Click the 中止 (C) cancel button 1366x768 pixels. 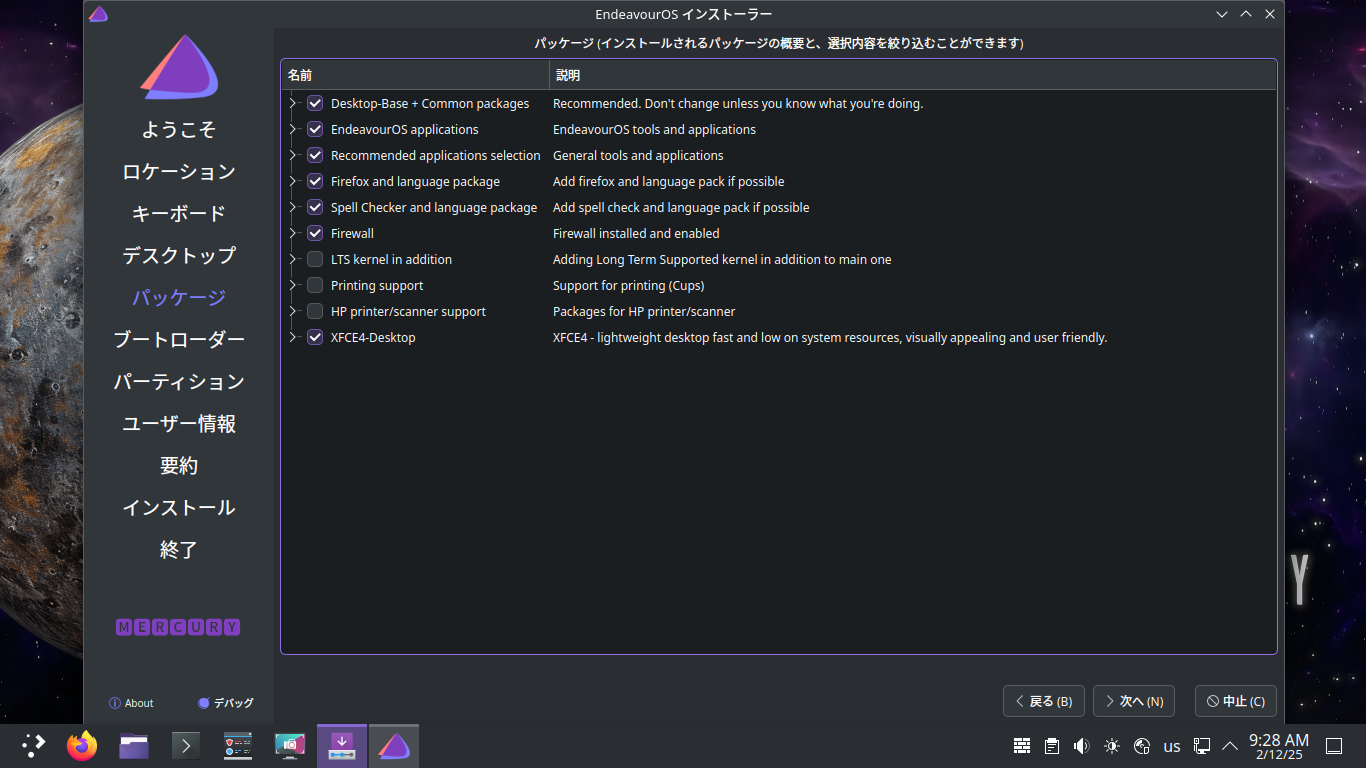click(x=1236, y=701)
